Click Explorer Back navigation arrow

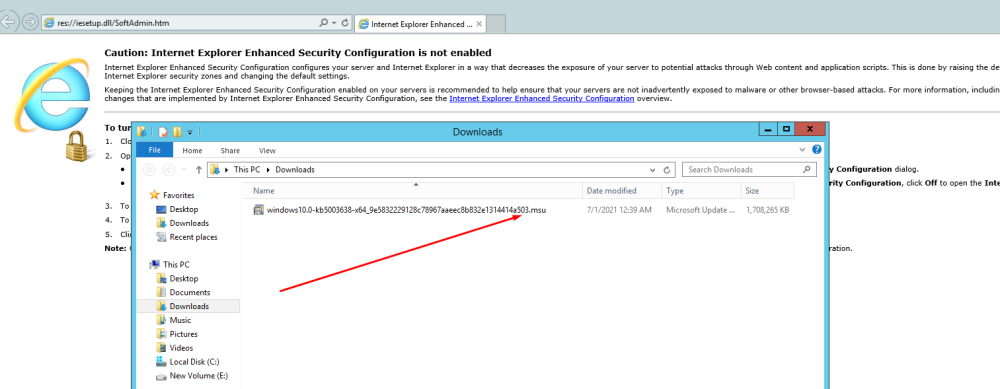click(149, 170)
